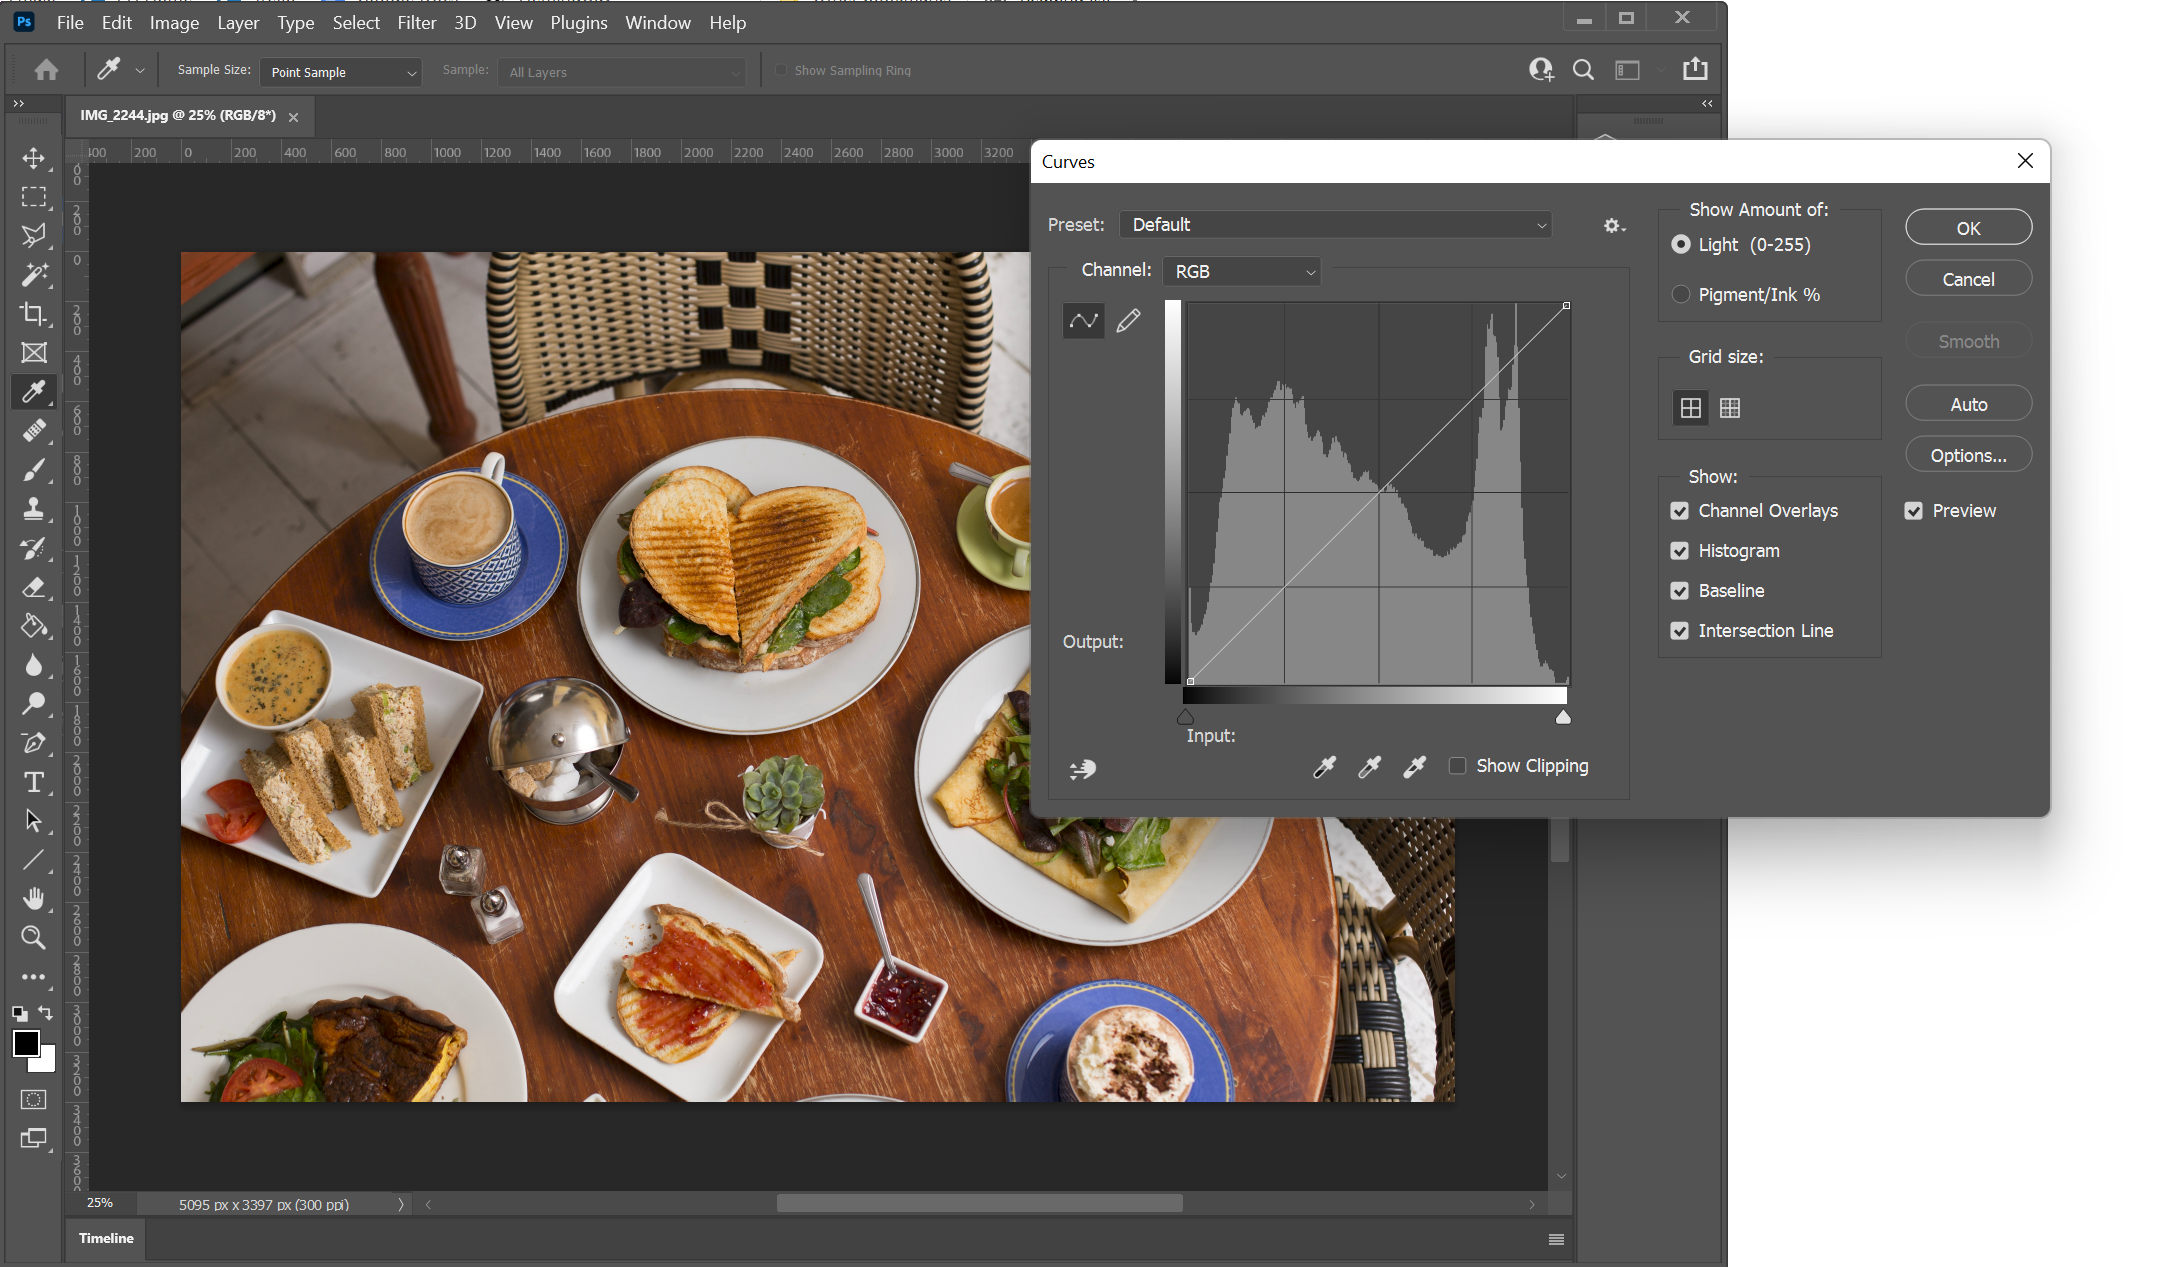
Task: Open the Channel RGB dropdown
Action: 1242,272
